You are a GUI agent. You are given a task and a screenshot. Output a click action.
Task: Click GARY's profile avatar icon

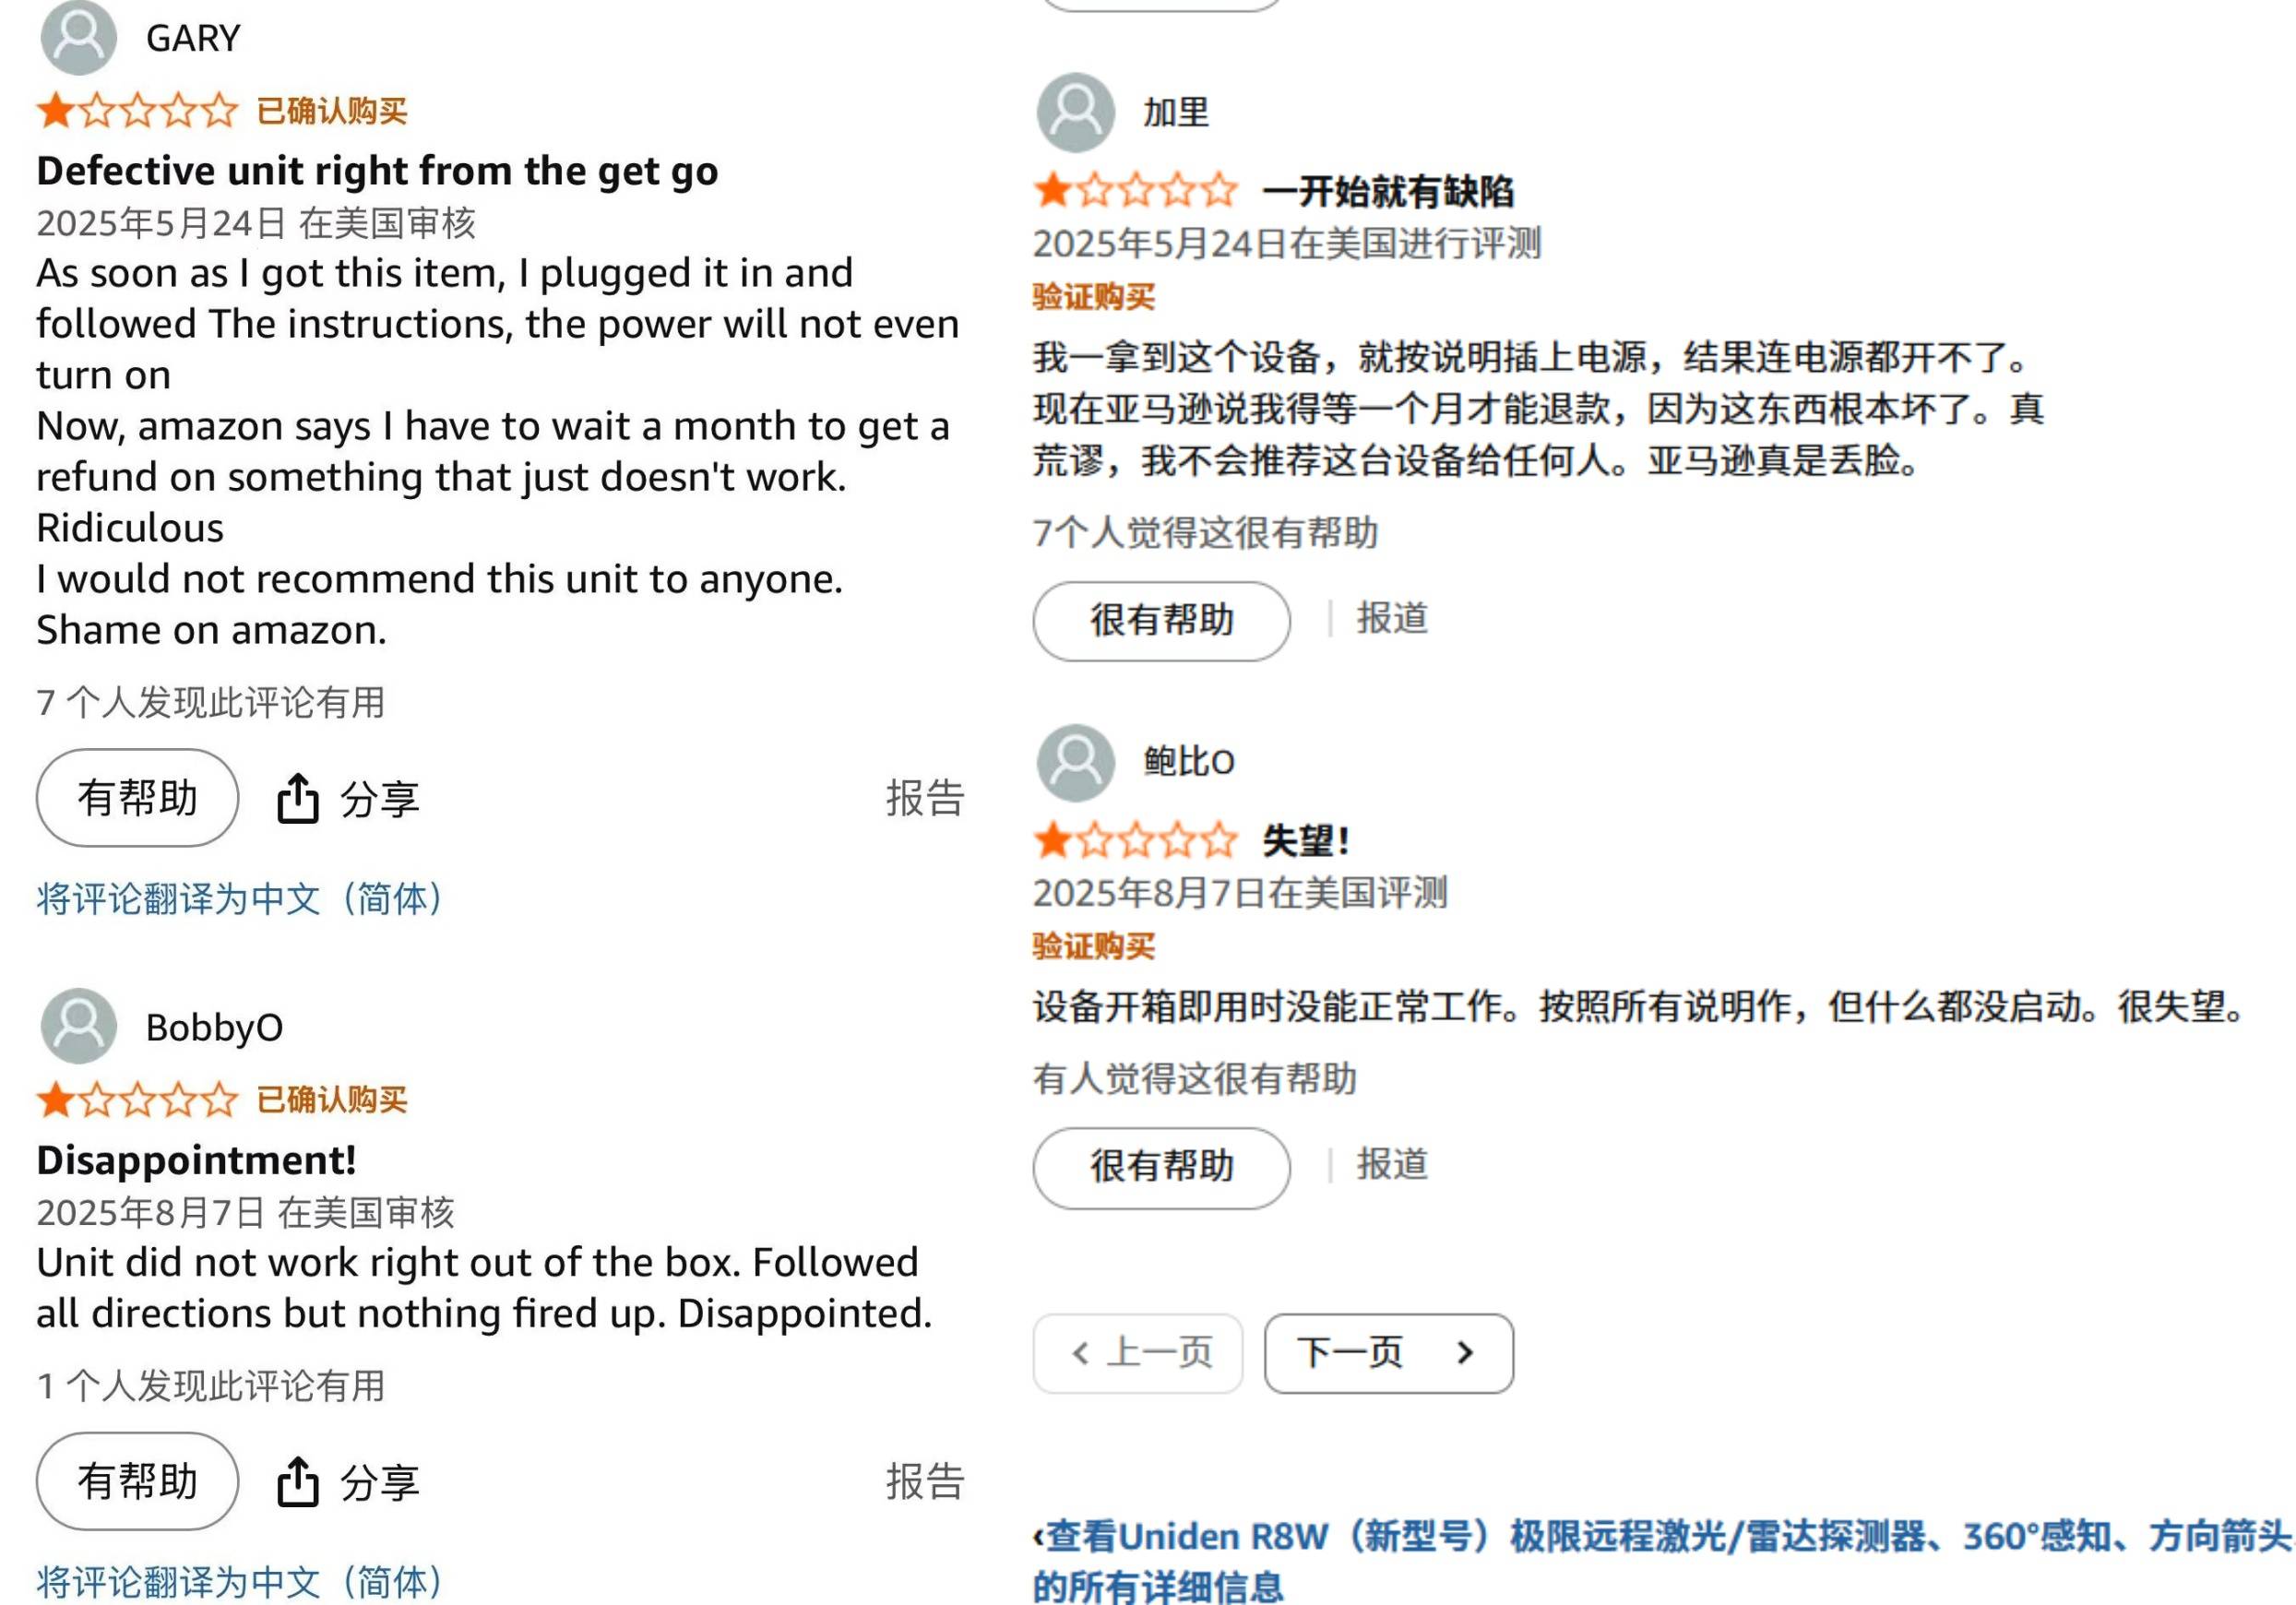[x=78, y=37]
